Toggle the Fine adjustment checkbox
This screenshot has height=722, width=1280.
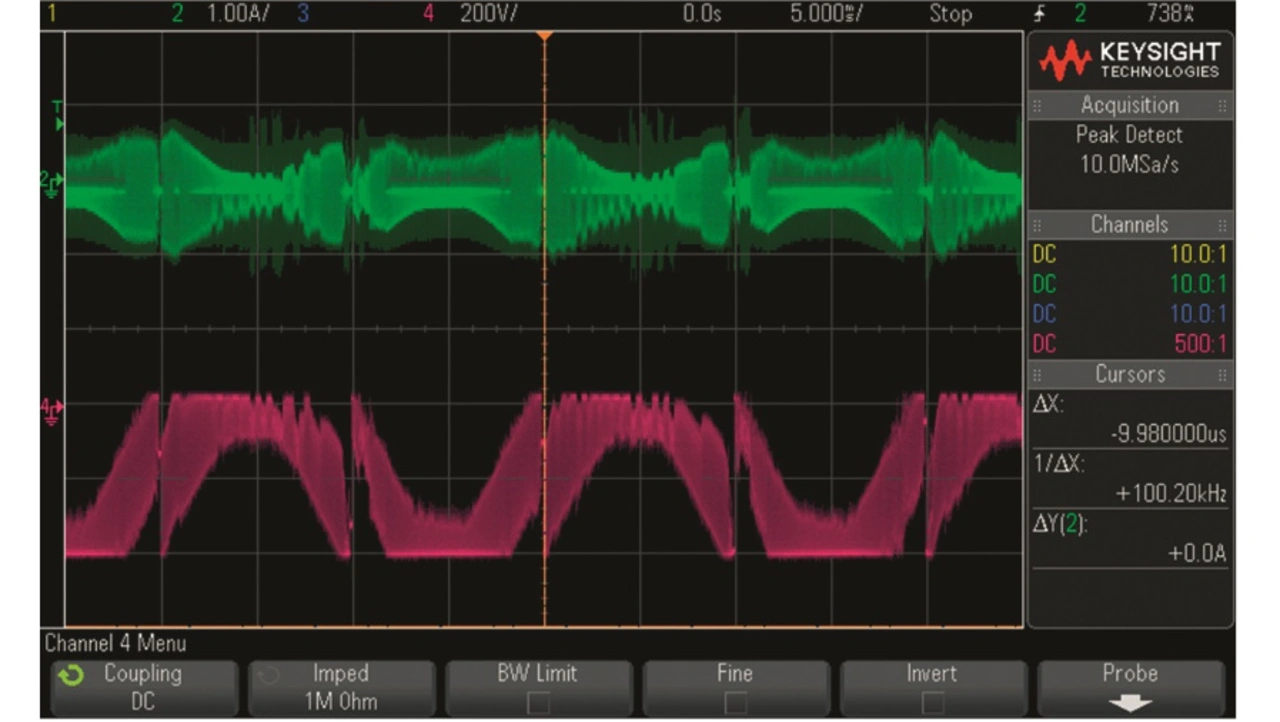point(735,702)
